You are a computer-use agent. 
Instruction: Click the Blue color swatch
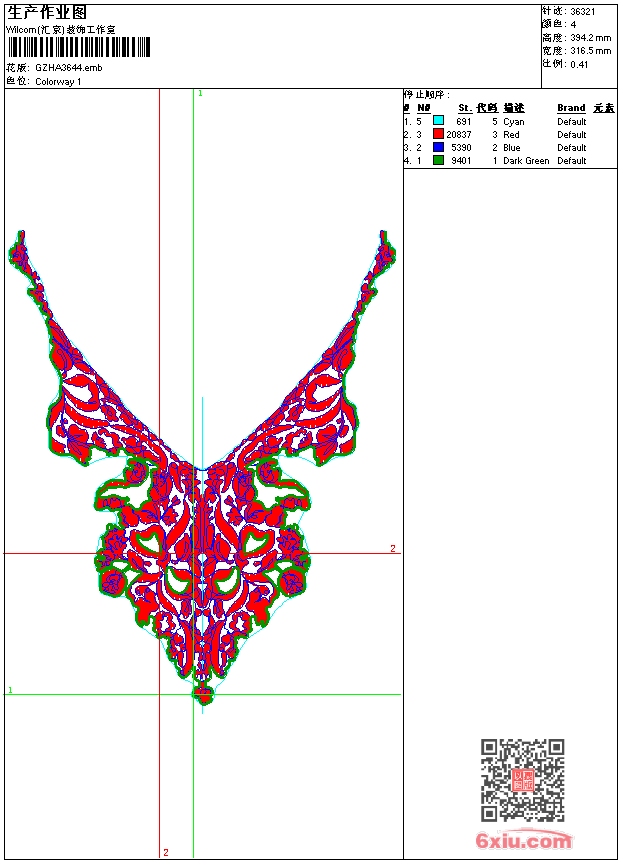click(x=438, y=147)
